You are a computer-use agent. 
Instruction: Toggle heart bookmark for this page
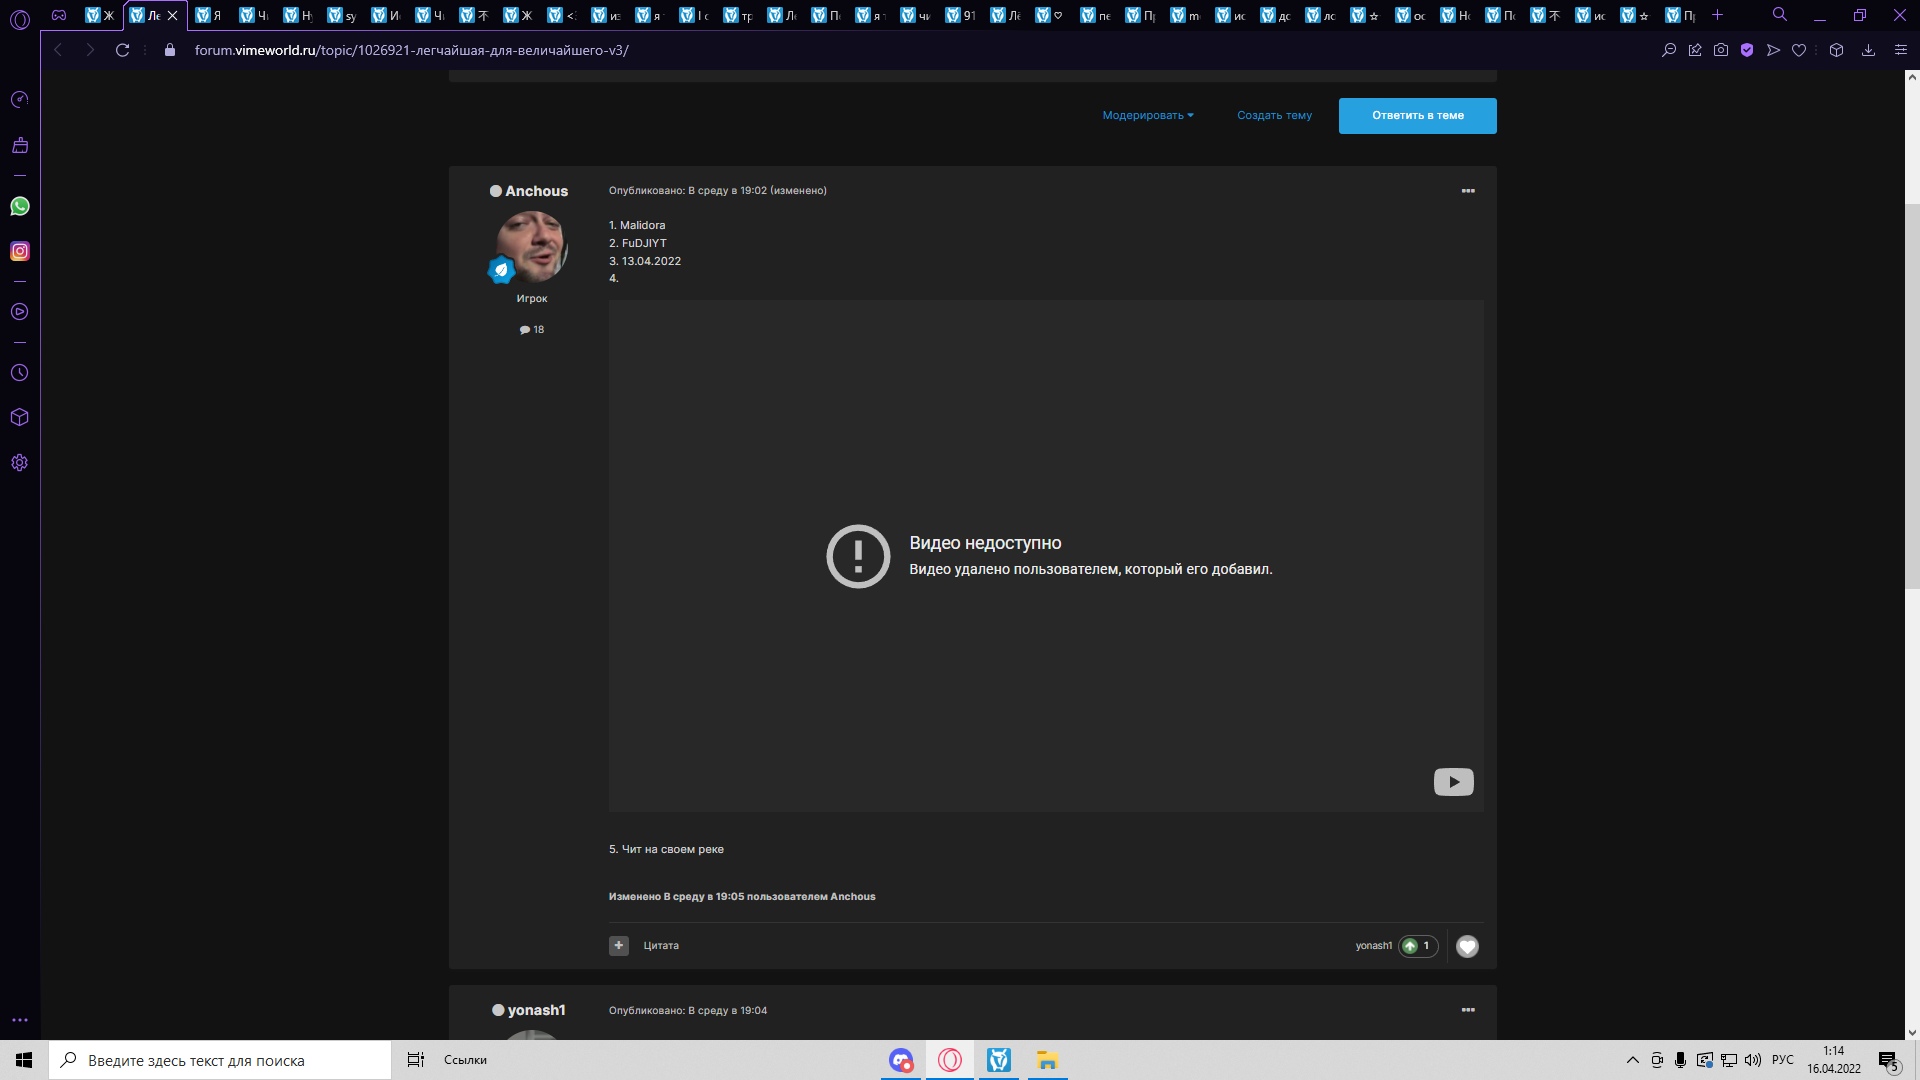[1799, 50]
